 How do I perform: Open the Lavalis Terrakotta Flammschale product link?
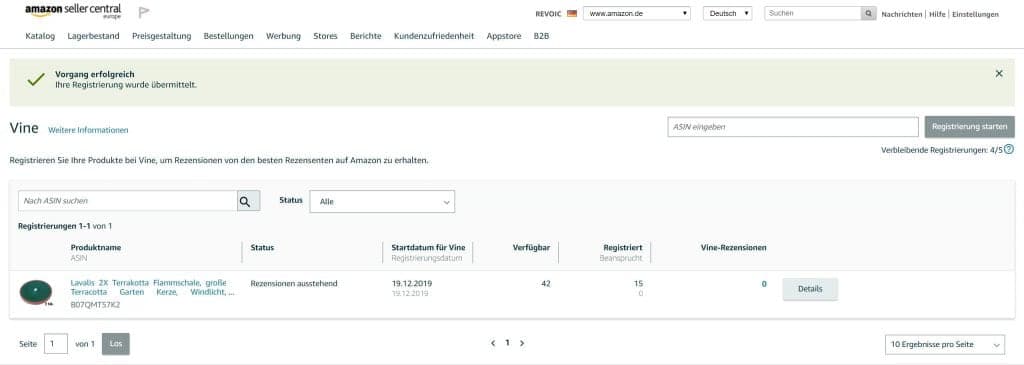[x=151, y=288]
